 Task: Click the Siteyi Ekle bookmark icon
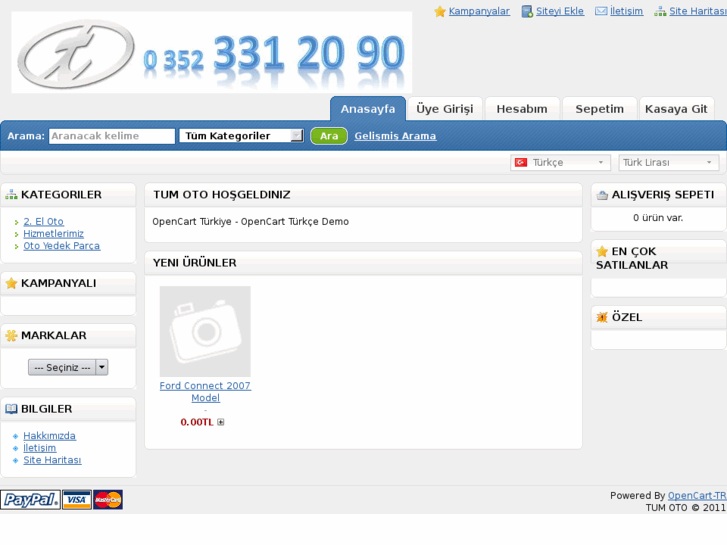point(527,12)
